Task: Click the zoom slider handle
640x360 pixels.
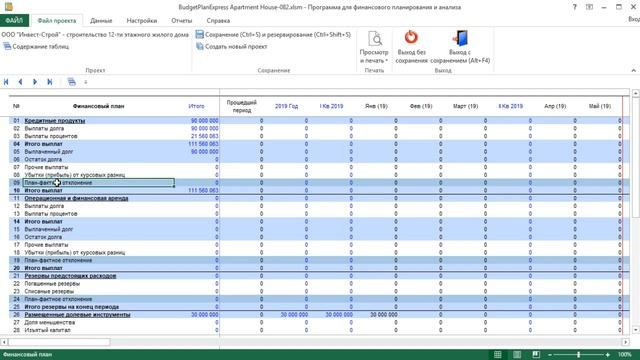Action: click(x=578, y=355)
